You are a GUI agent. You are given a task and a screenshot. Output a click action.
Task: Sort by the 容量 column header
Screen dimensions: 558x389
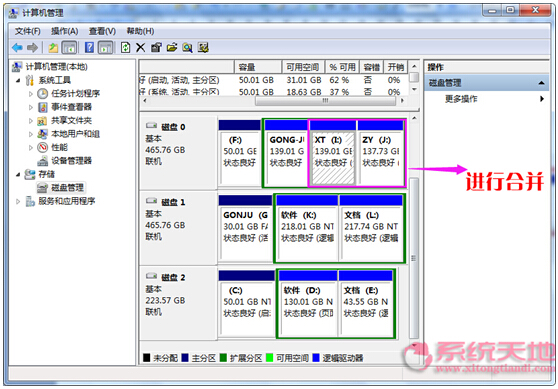[x=258, y=67]
